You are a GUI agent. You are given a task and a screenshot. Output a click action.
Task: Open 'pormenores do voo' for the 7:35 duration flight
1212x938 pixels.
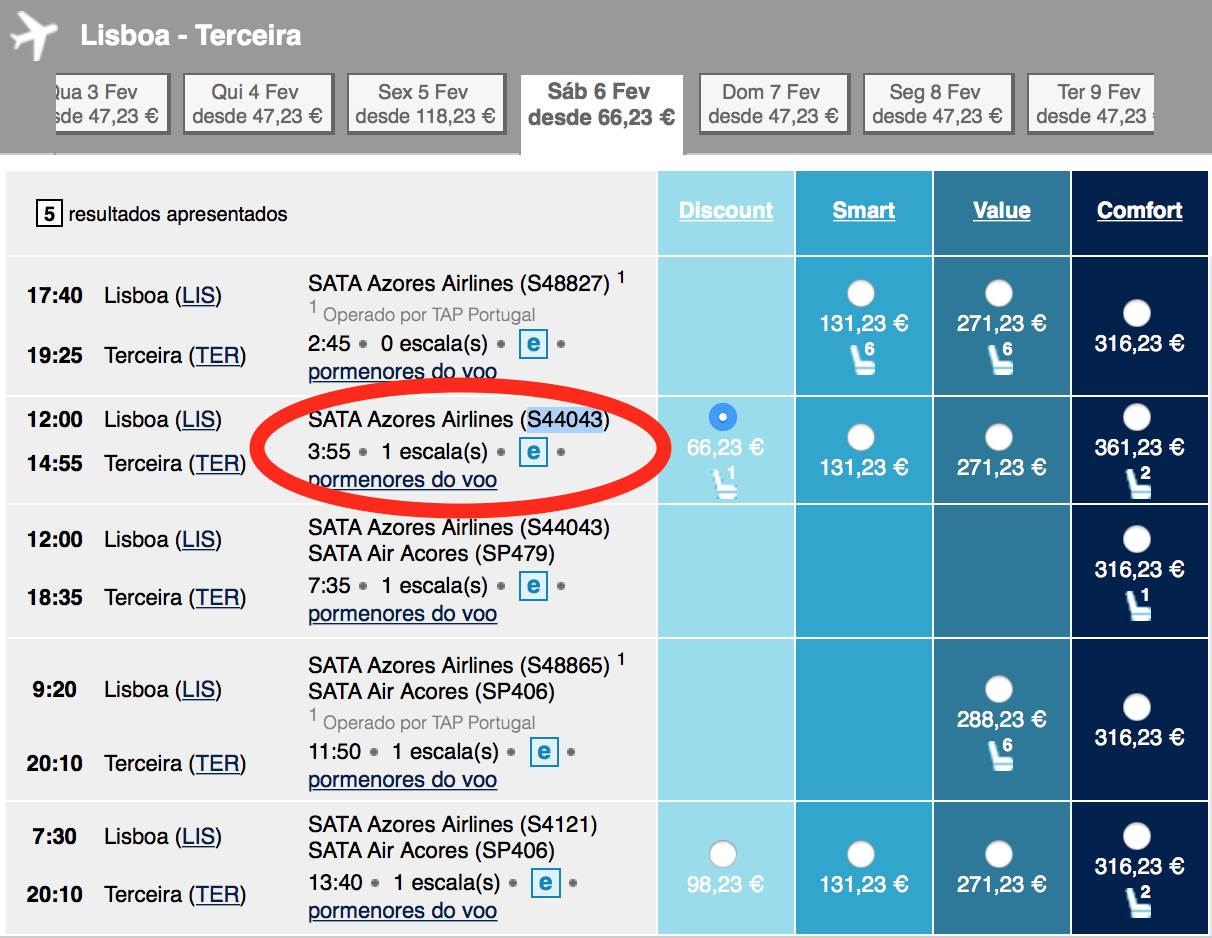[x=402, y=614]
